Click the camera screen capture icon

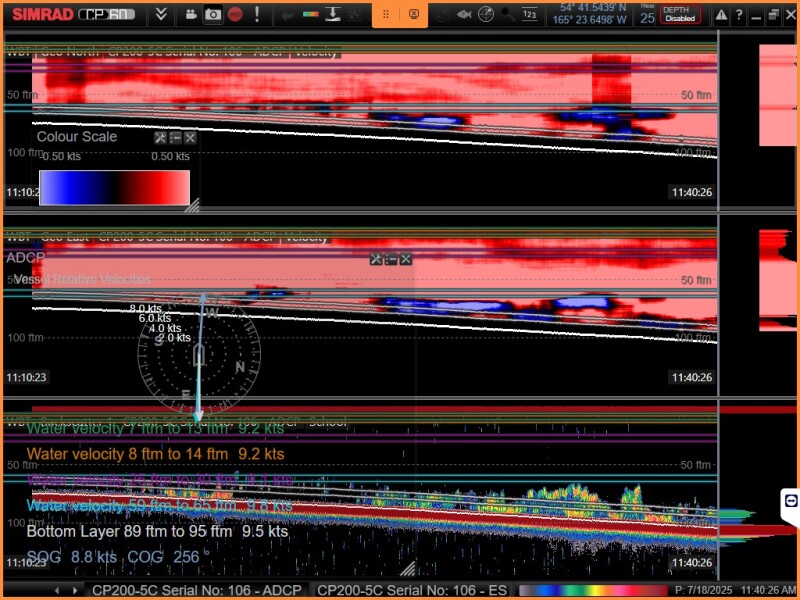[x=212, y=15]
